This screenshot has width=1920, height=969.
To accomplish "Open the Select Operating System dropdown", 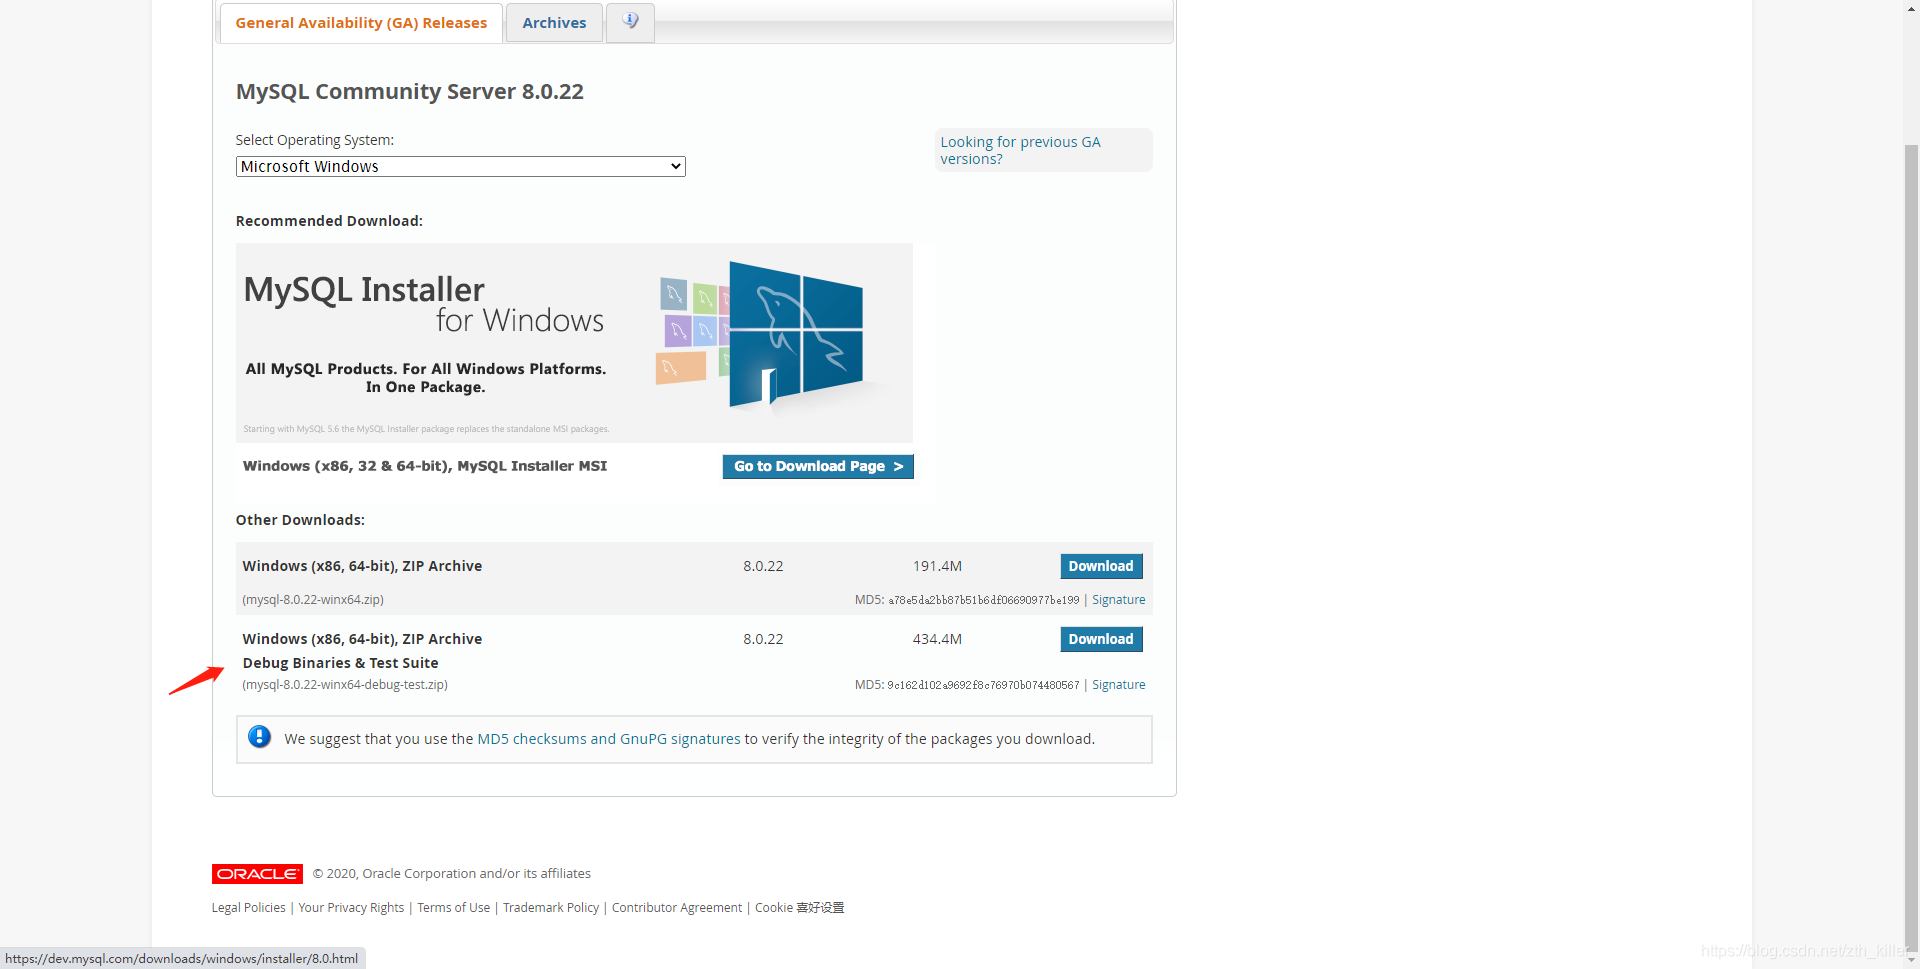I will 460,166.
